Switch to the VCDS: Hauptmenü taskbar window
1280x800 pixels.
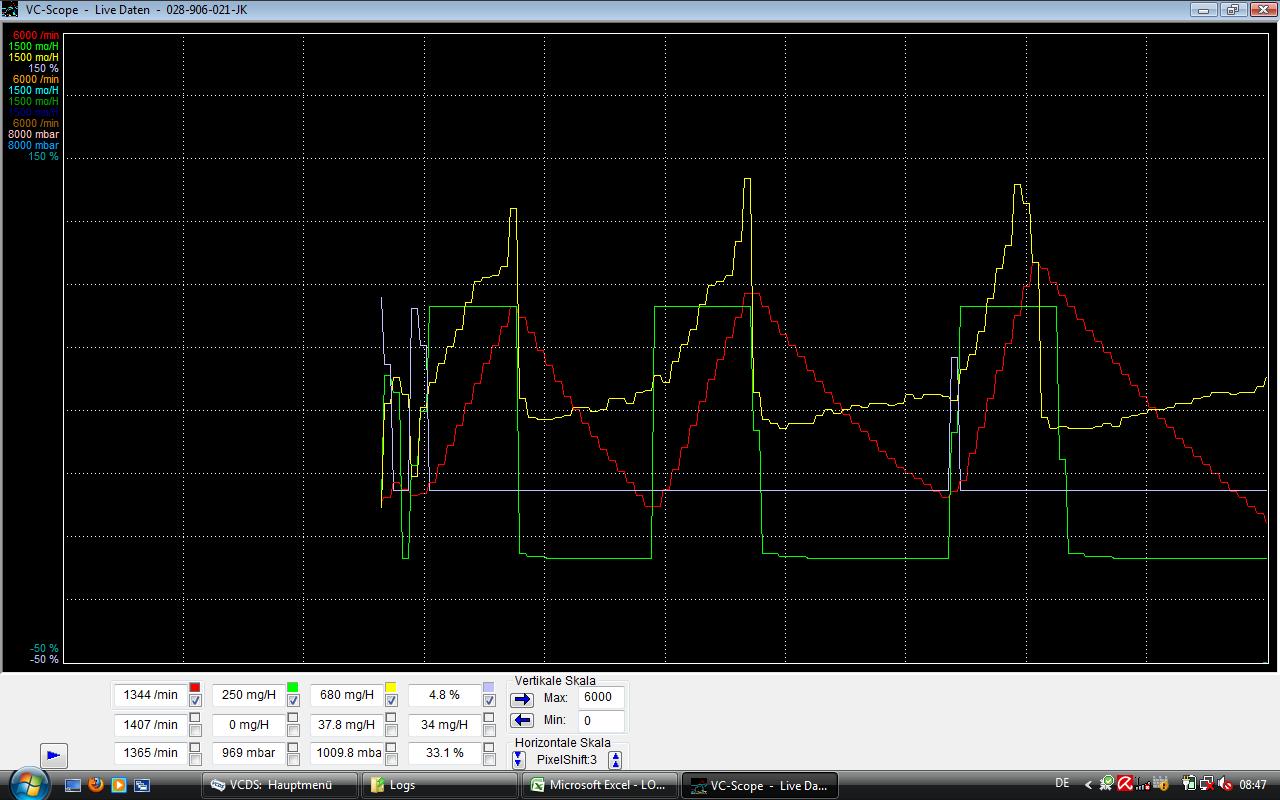click(280, 785)
